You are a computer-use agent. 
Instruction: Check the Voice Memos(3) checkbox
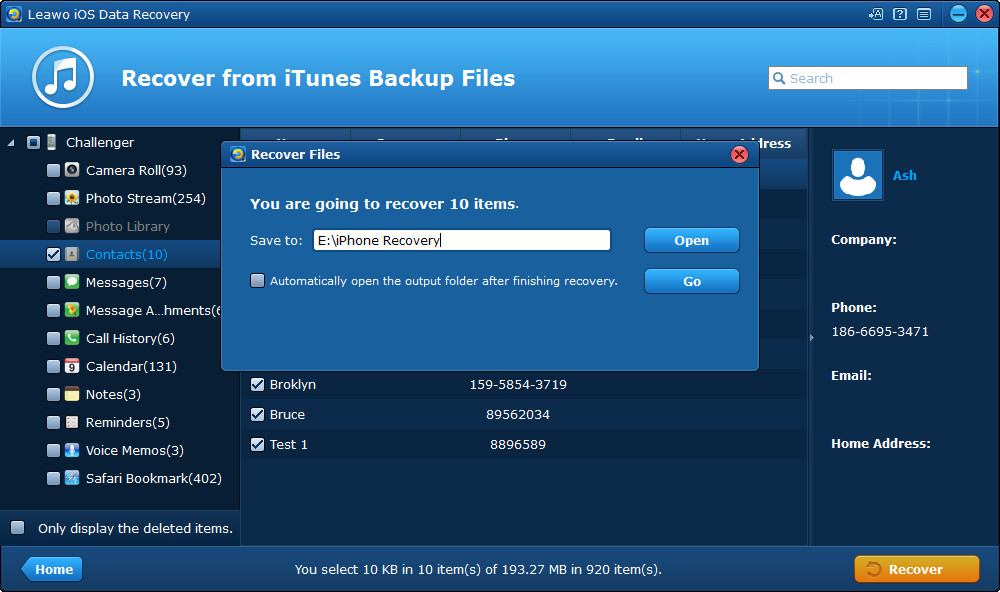(x=54, y=451)
